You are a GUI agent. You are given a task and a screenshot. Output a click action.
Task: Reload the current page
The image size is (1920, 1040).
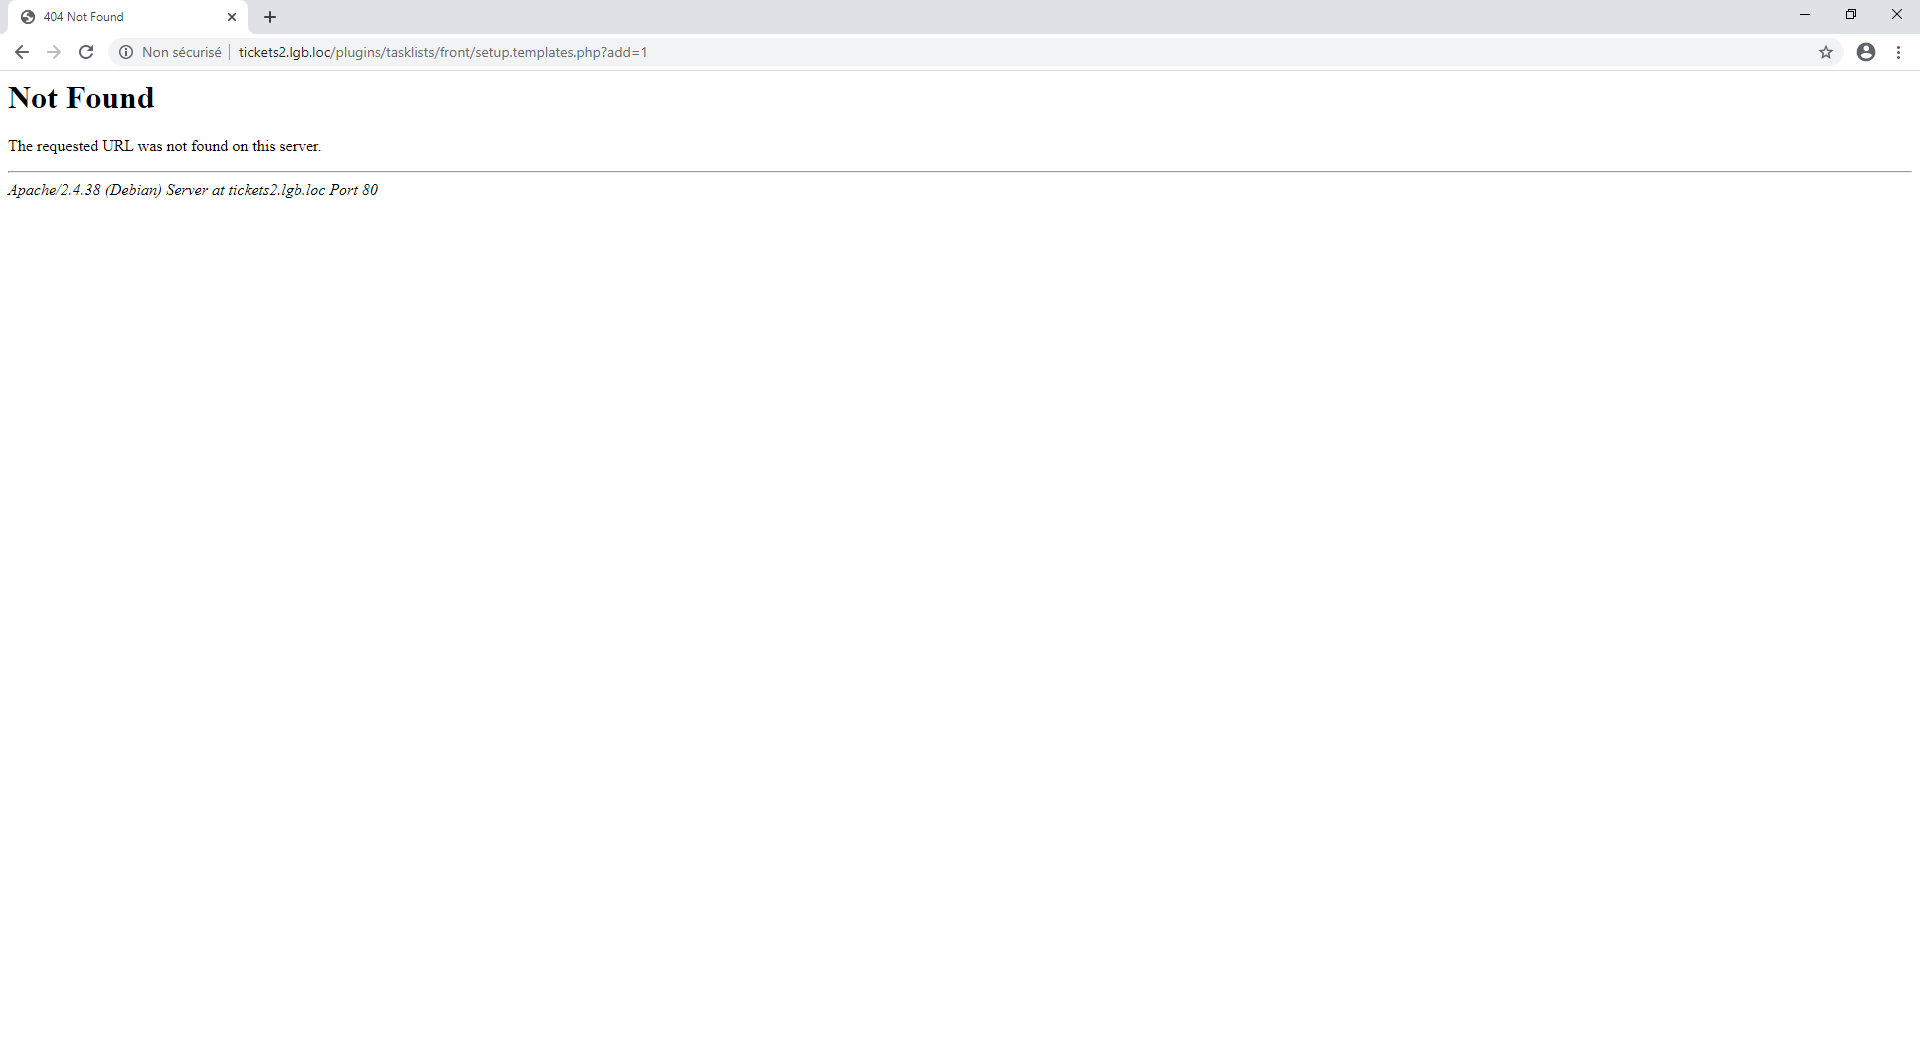tap(85, 52)
